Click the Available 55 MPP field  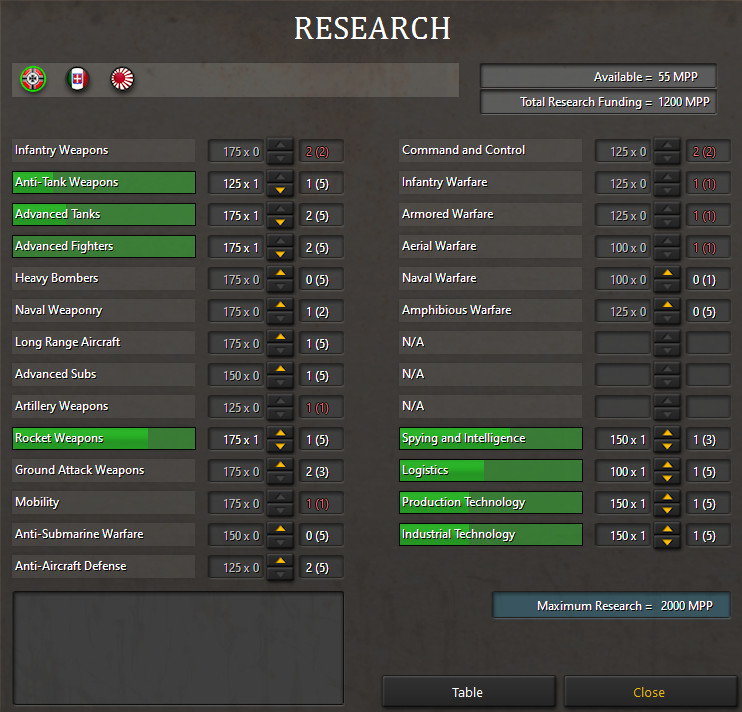[x=598, y=77]
